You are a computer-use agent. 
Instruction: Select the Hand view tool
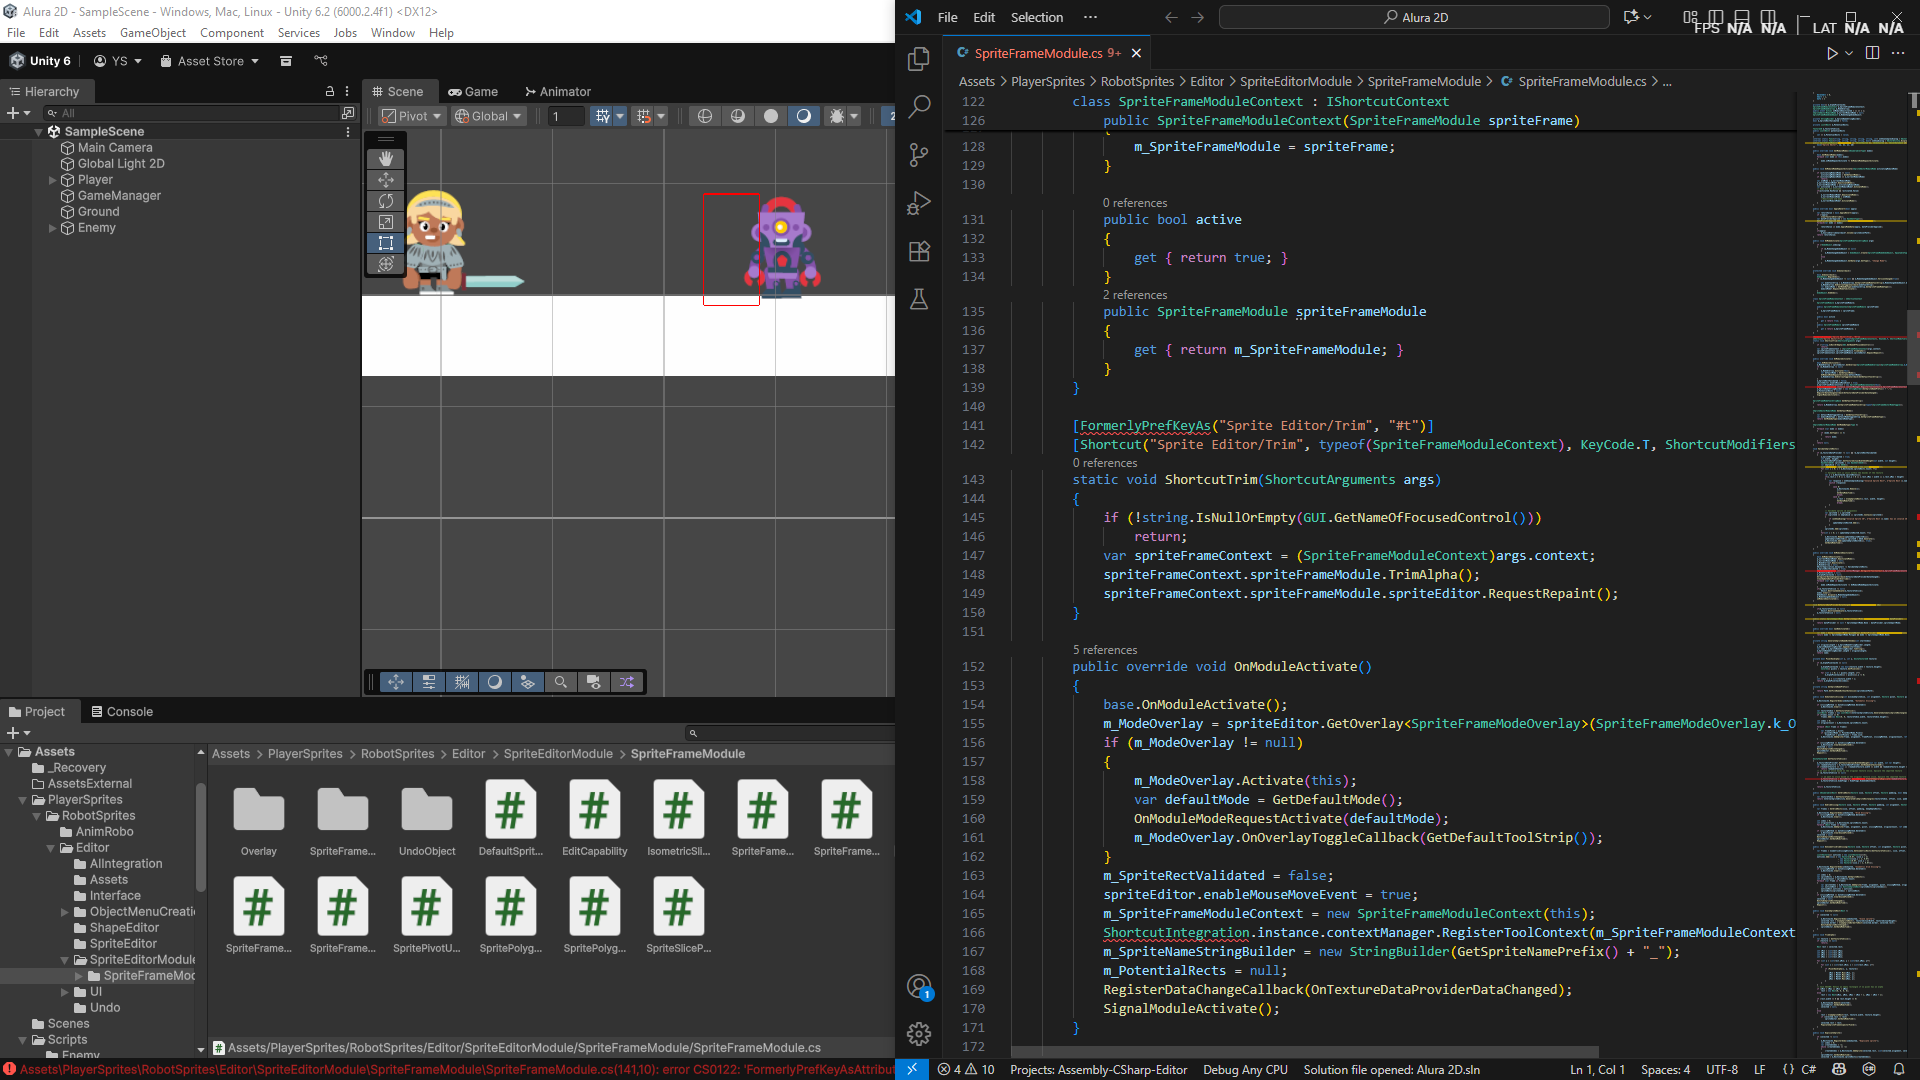pyautogui.click(x=386, y=159)
